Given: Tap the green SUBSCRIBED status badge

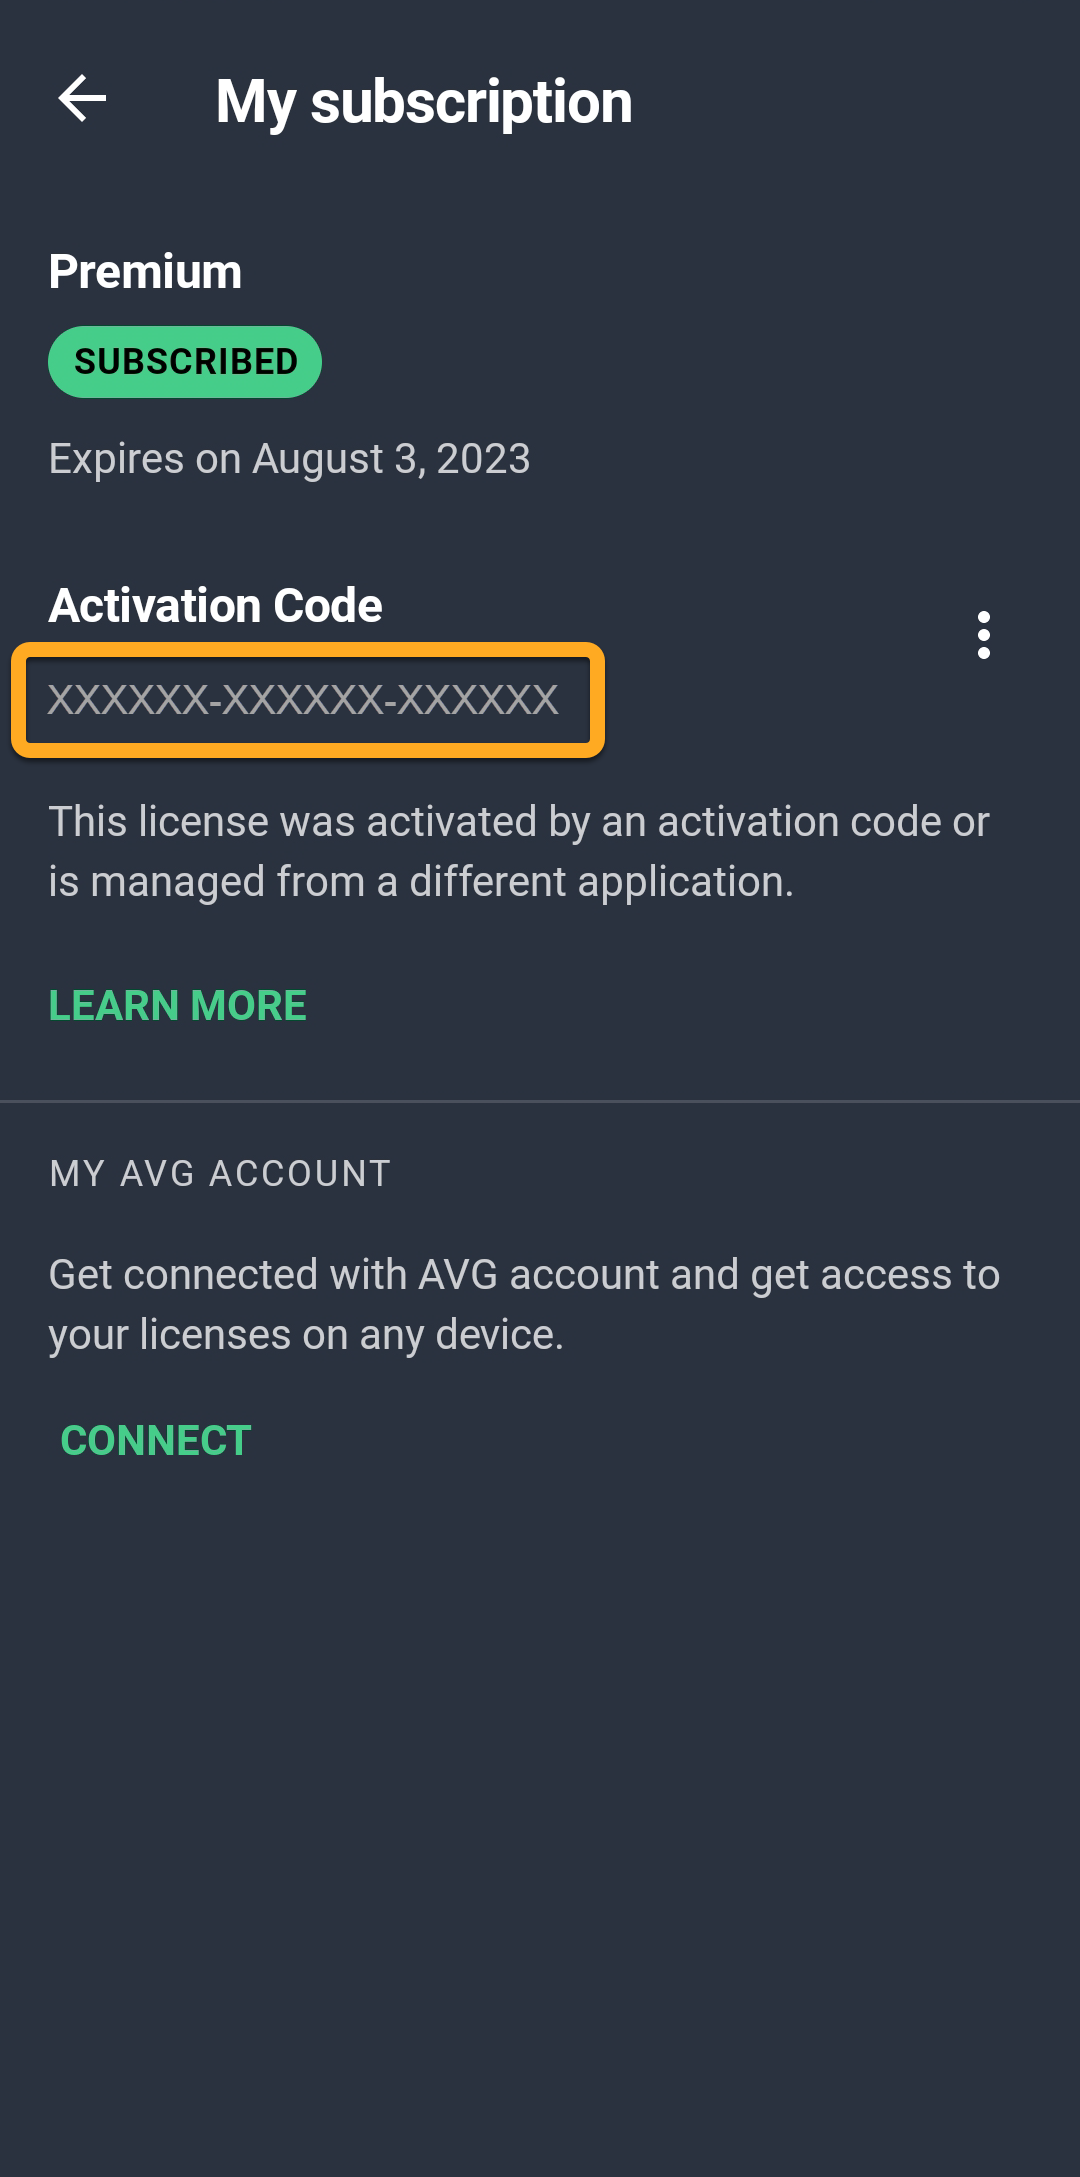Looking at the screenshot, I should (x=185, y=362).
